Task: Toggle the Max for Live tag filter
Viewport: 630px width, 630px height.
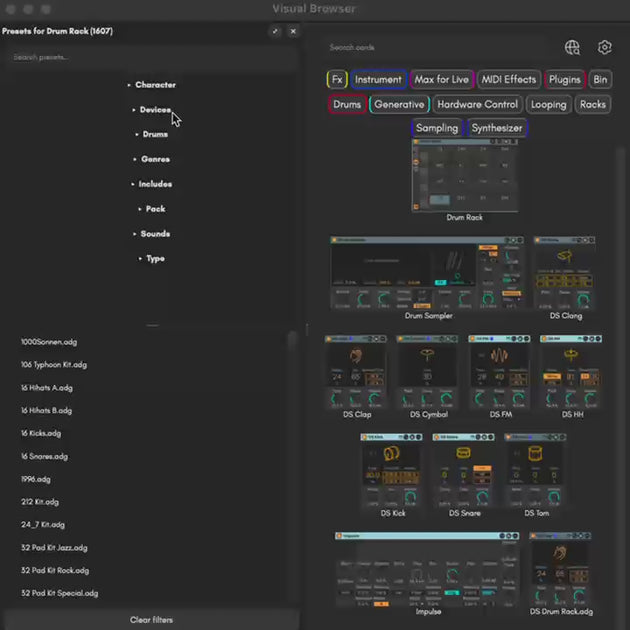Action: click(442, 80)
